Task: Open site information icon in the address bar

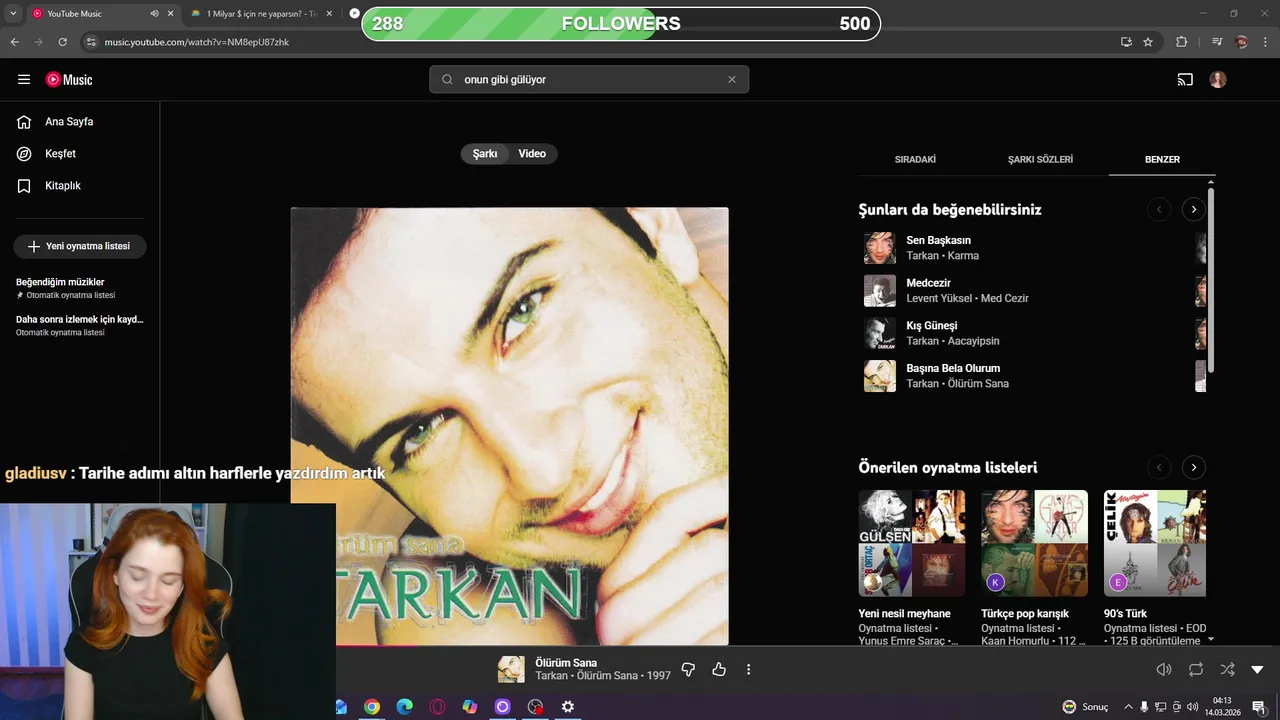Action: tap(91, 42)
